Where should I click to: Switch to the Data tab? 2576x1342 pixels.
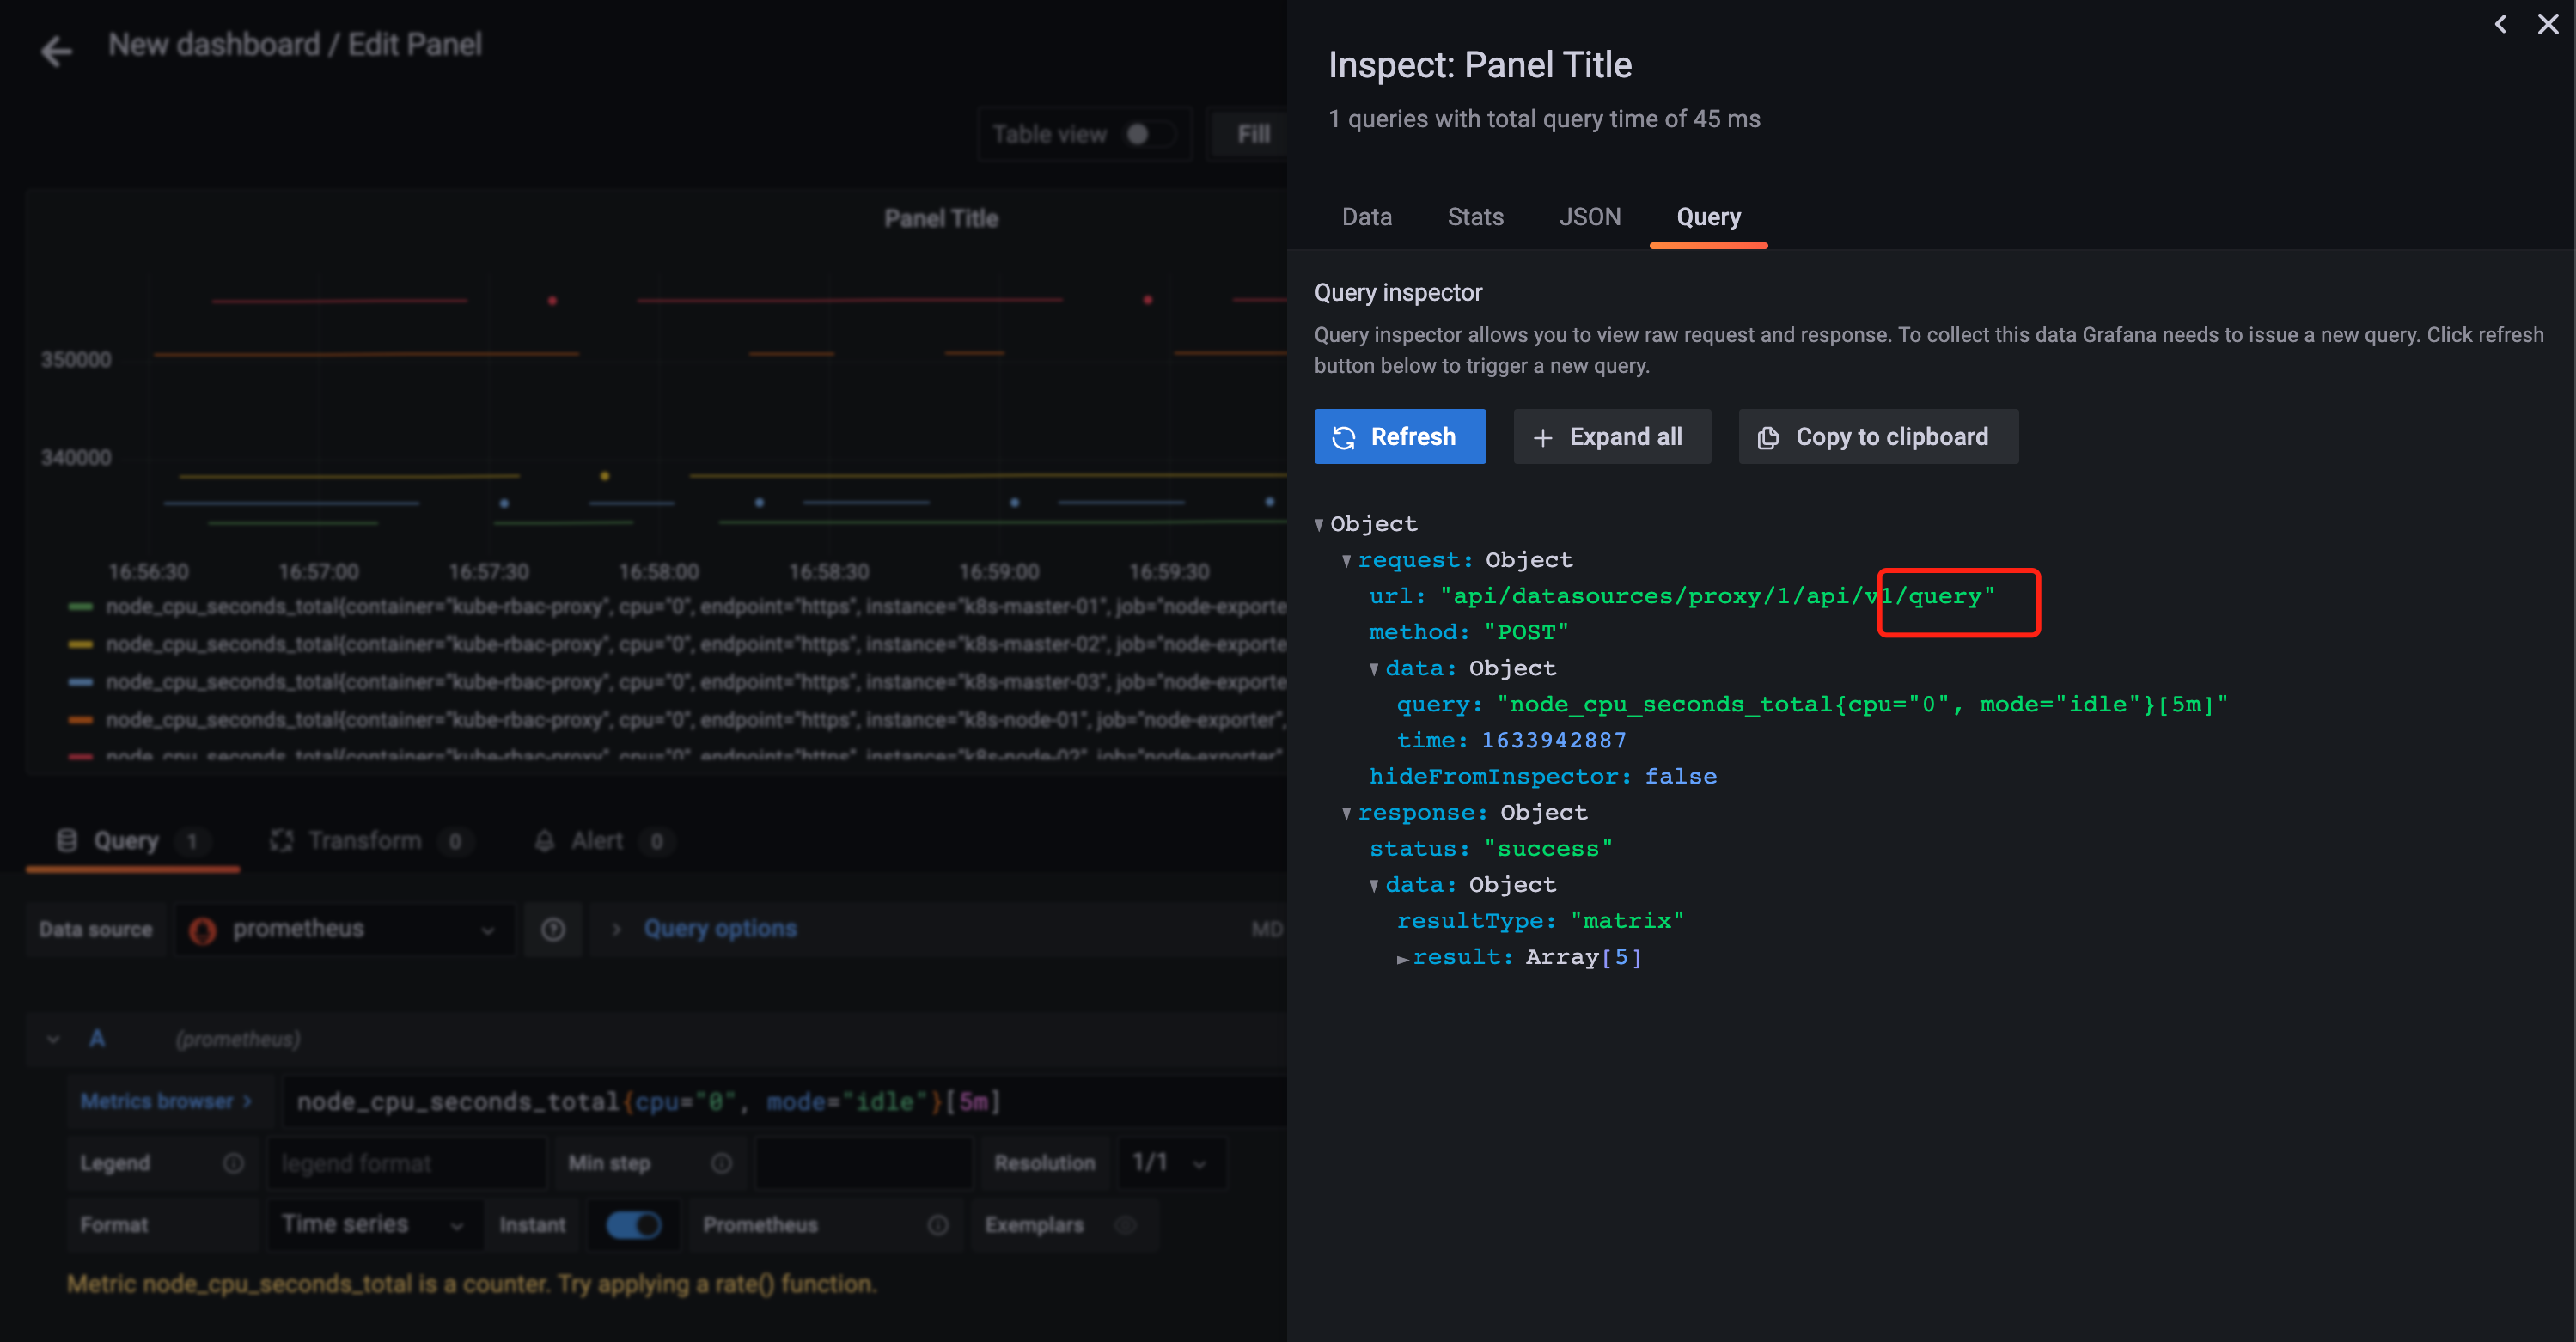(x=1366, y=216)
